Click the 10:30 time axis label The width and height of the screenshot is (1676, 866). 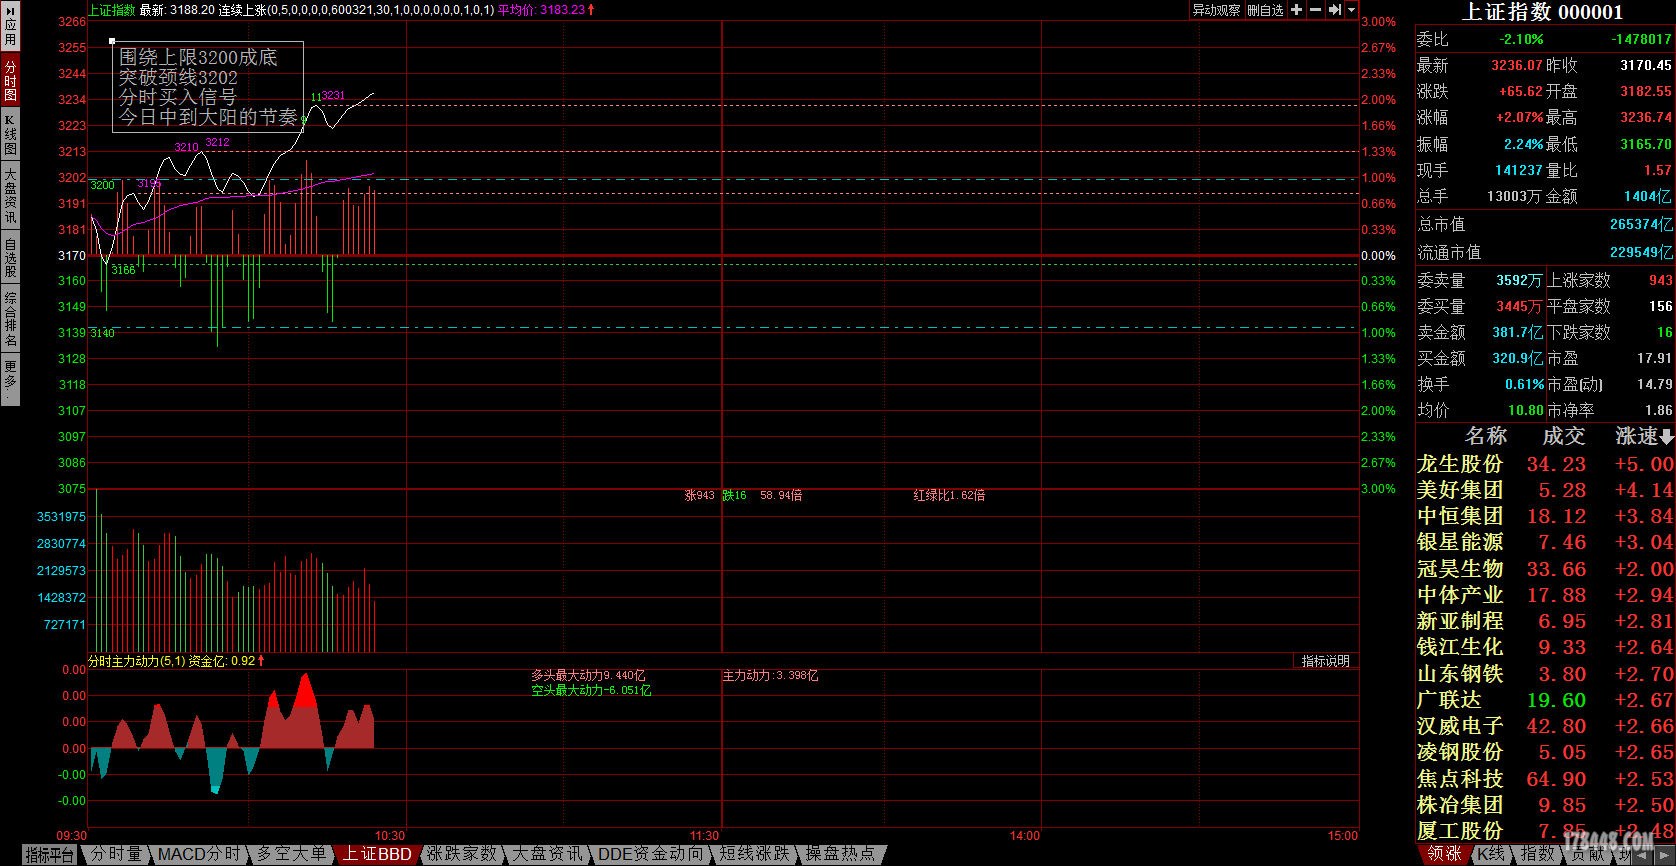click(x=390, y=835)
